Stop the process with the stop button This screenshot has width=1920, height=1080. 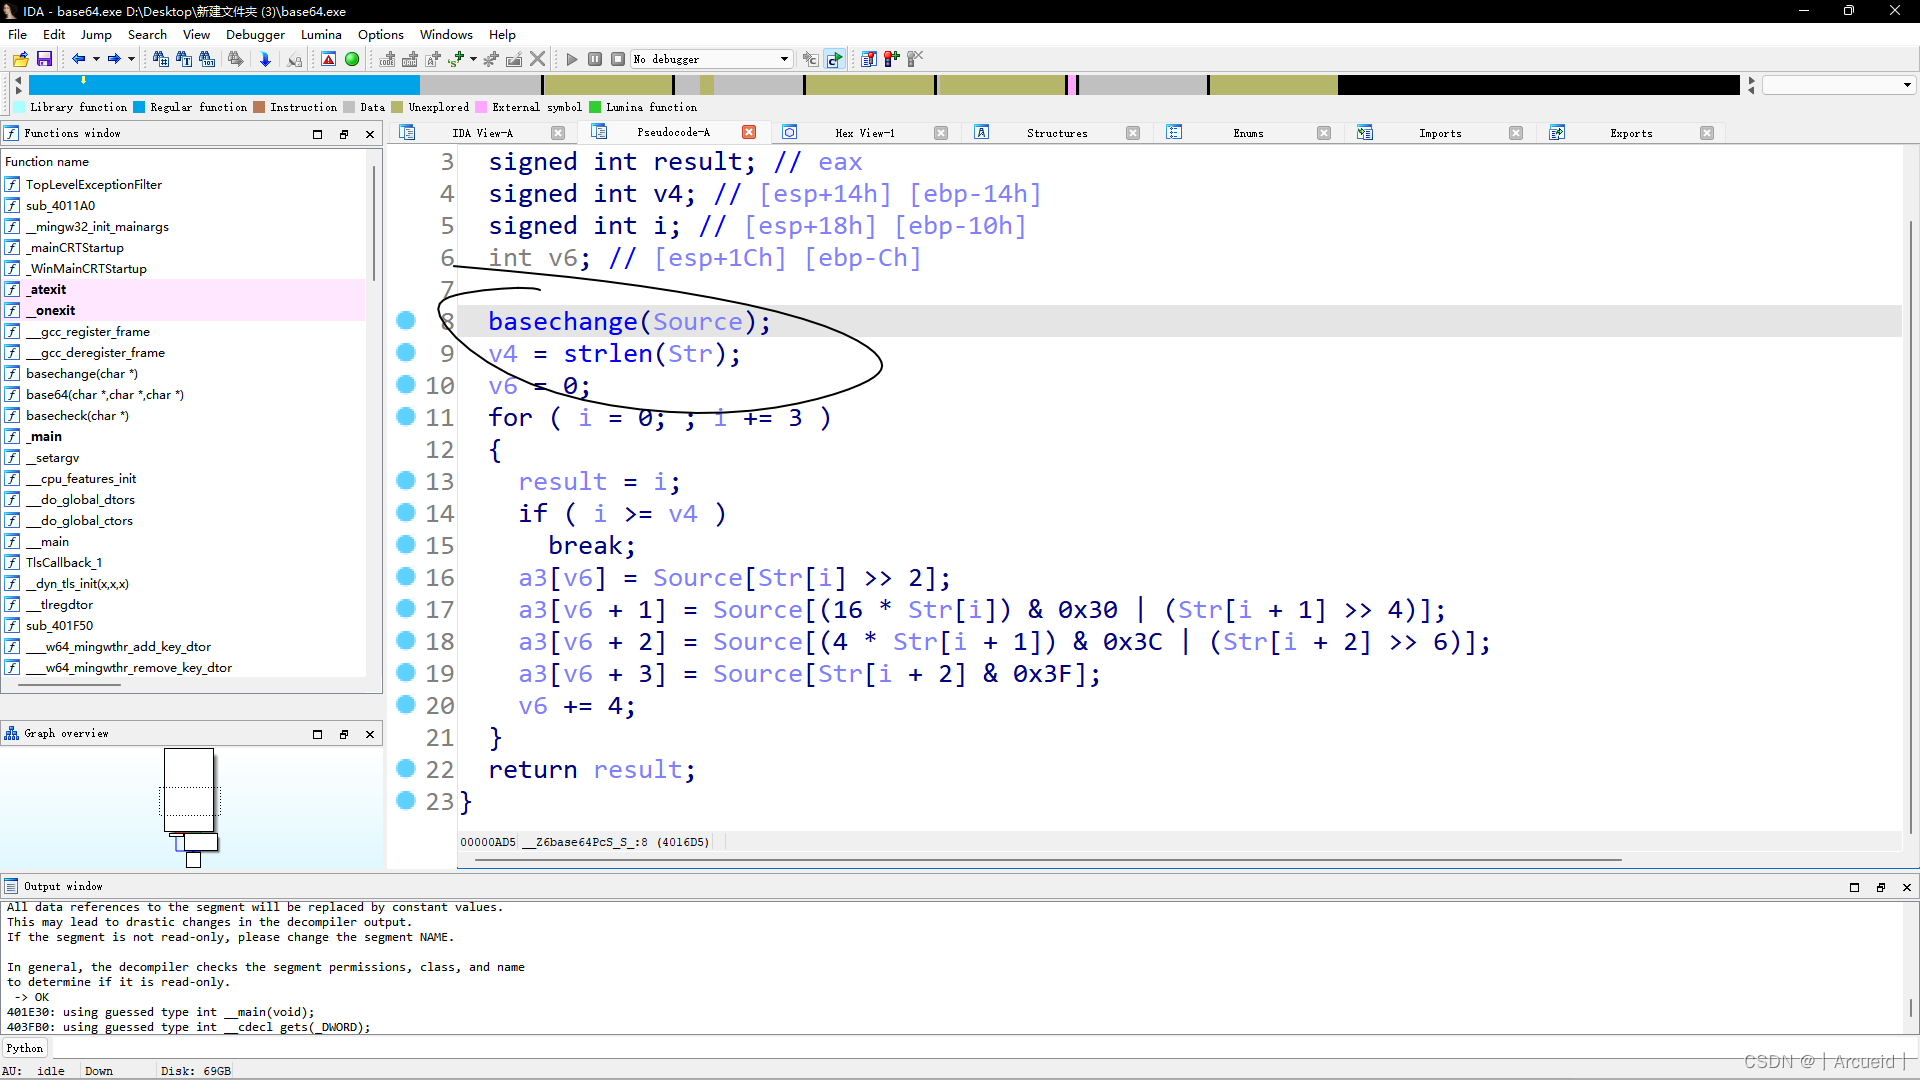[x=618, y=59]
